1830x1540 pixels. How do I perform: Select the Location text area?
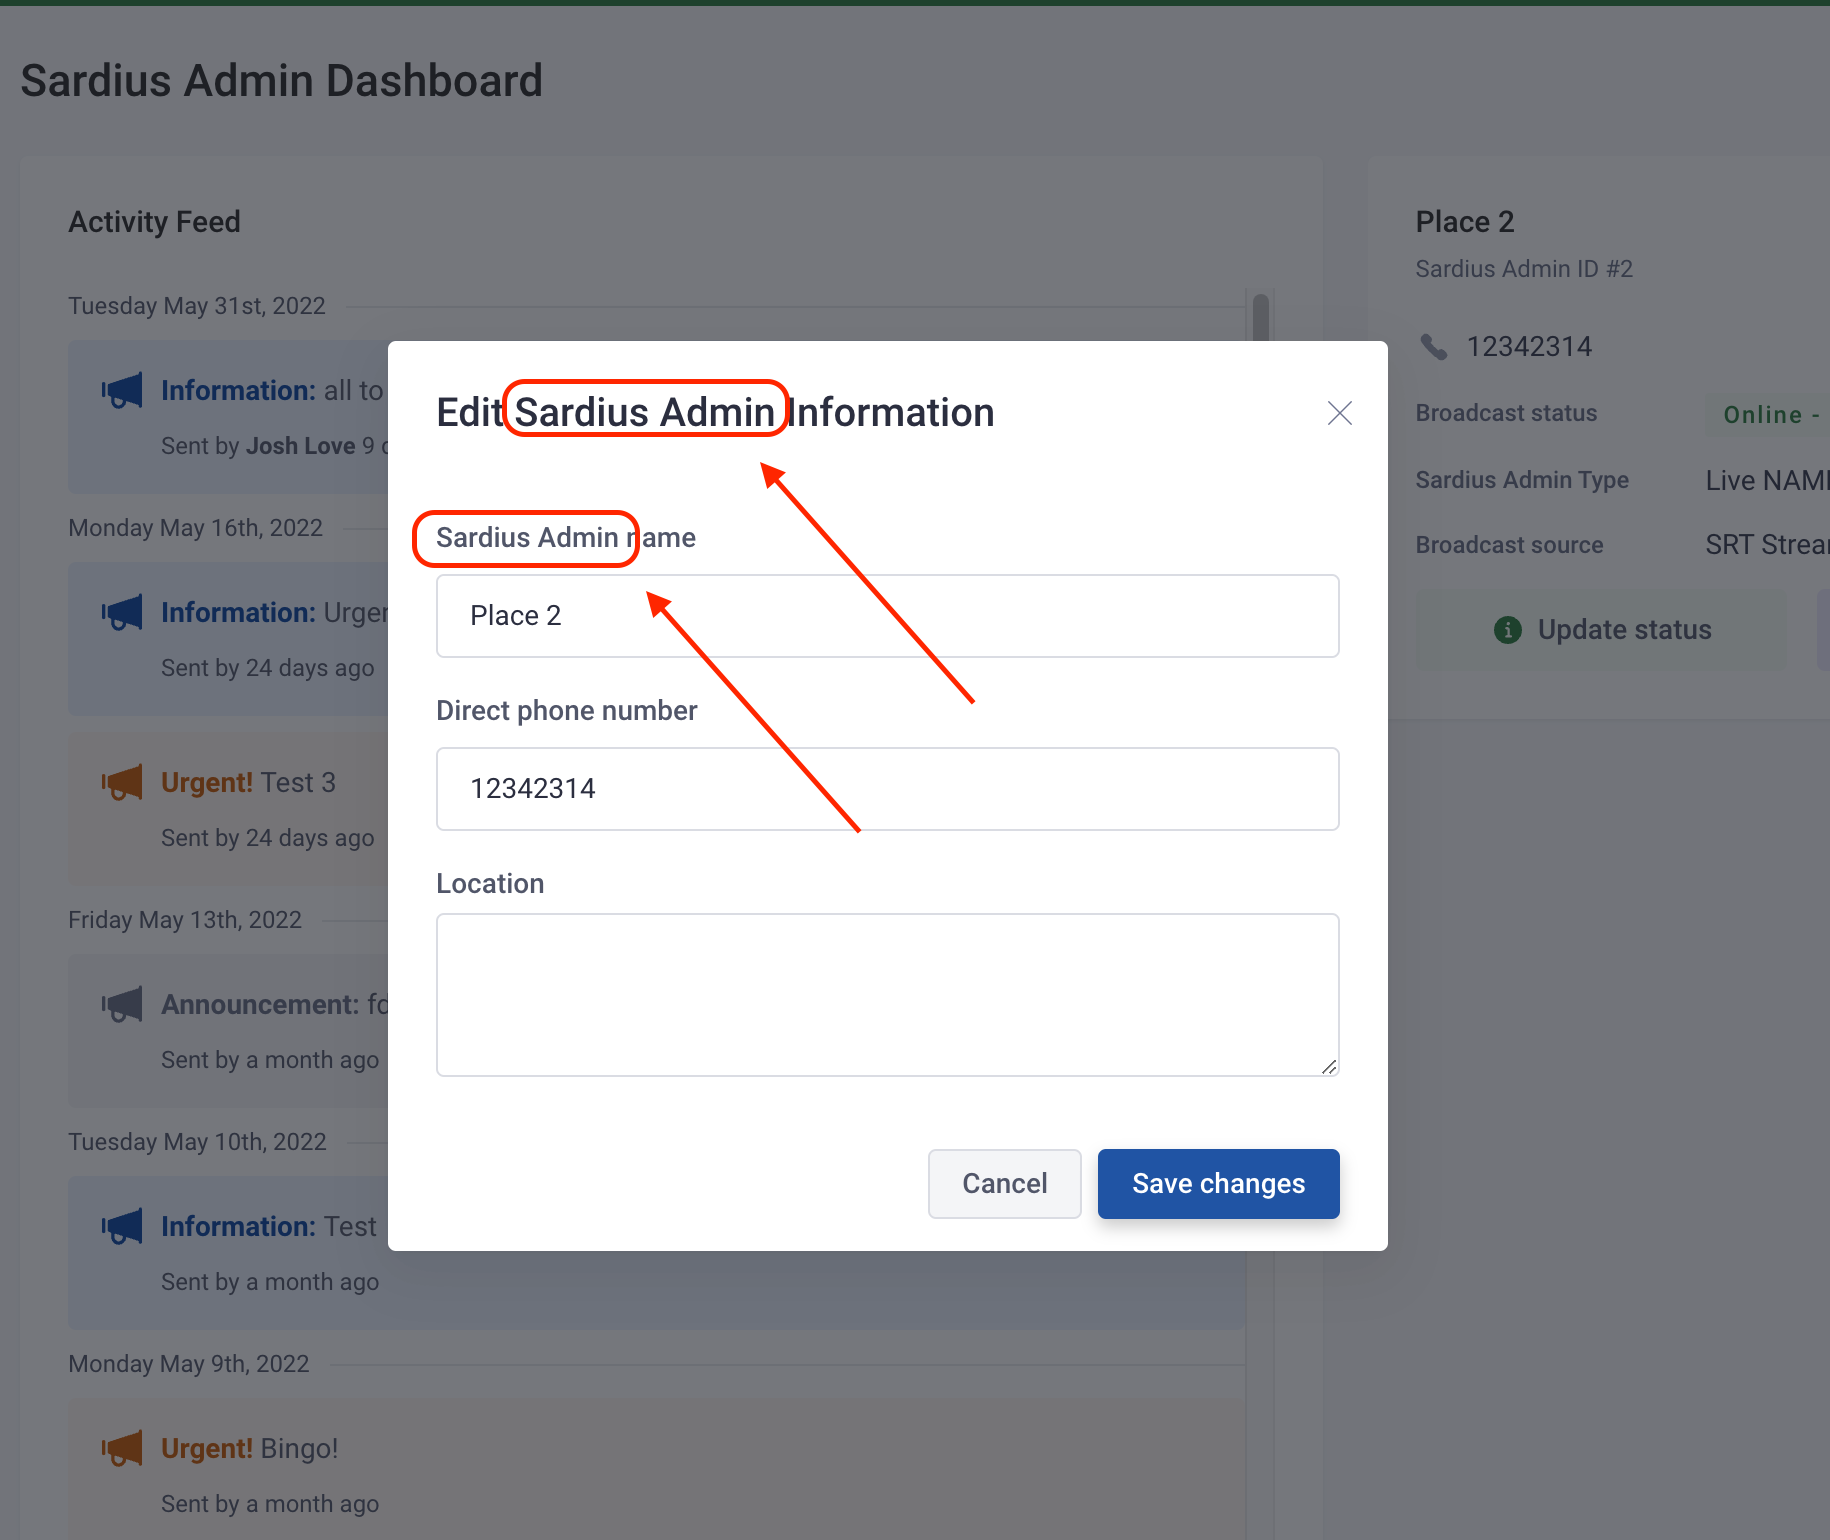887,995
